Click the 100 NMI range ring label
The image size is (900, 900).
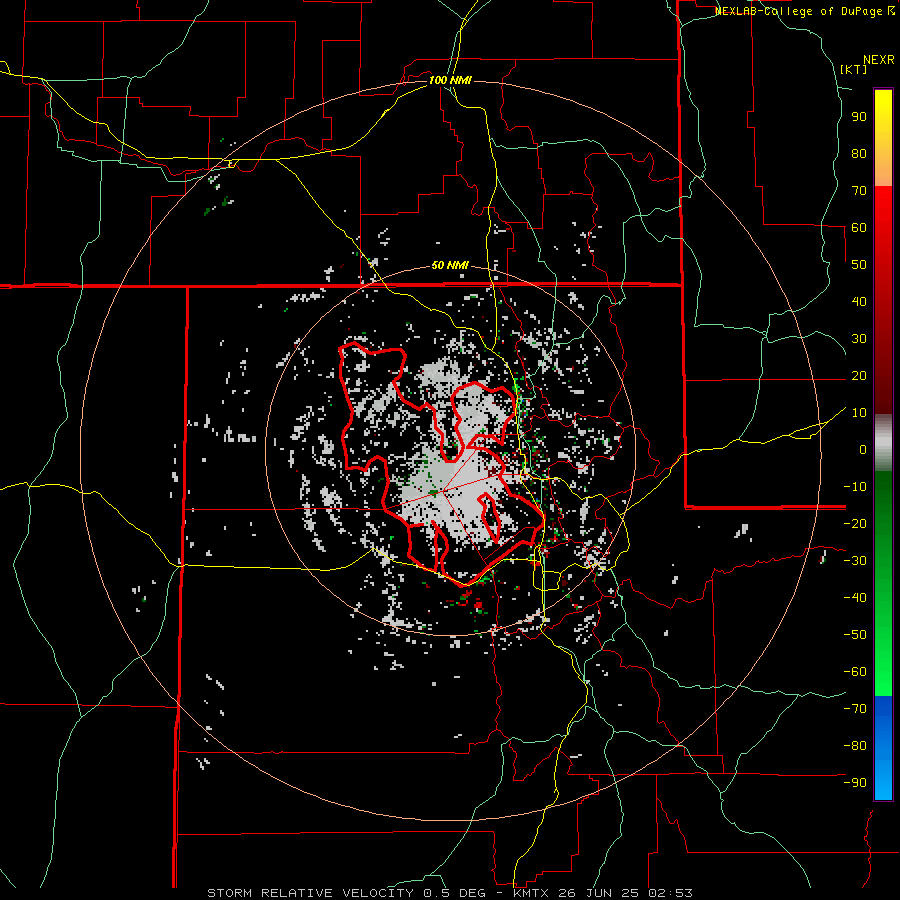click(450, 80)
